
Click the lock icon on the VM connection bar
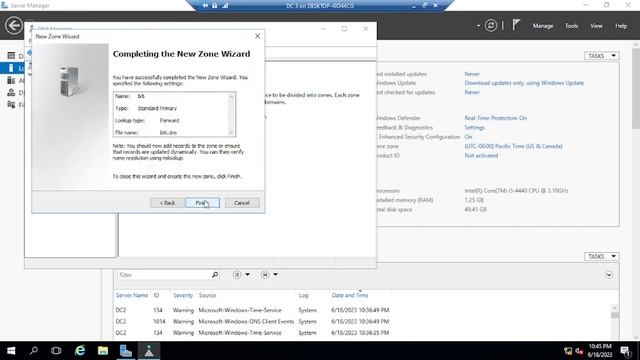214,5
